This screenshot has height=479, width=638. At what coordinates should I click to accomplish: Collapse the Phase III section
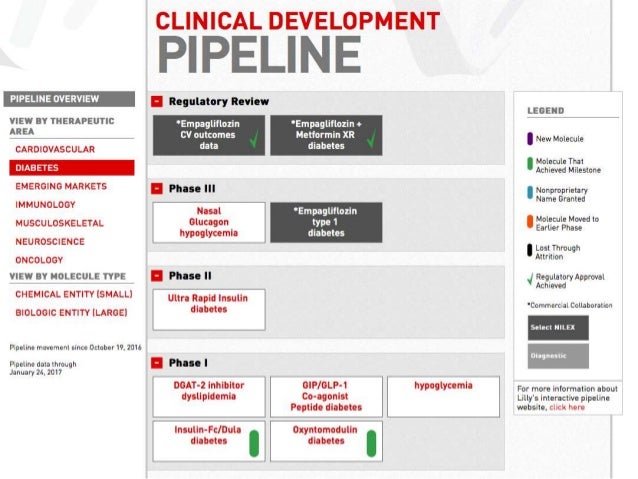pyautogui.click(x=158, y=188)
